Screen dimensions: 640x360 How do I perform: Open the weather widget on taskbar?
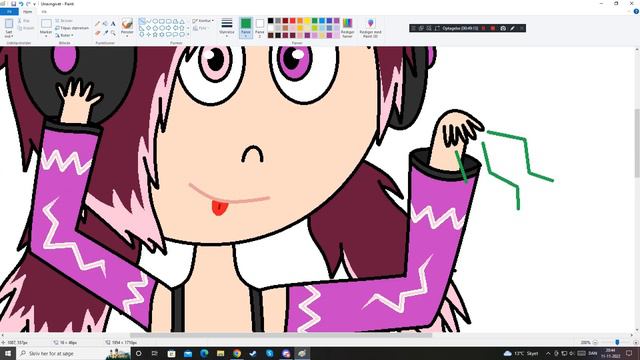click(x=521, y=353)
